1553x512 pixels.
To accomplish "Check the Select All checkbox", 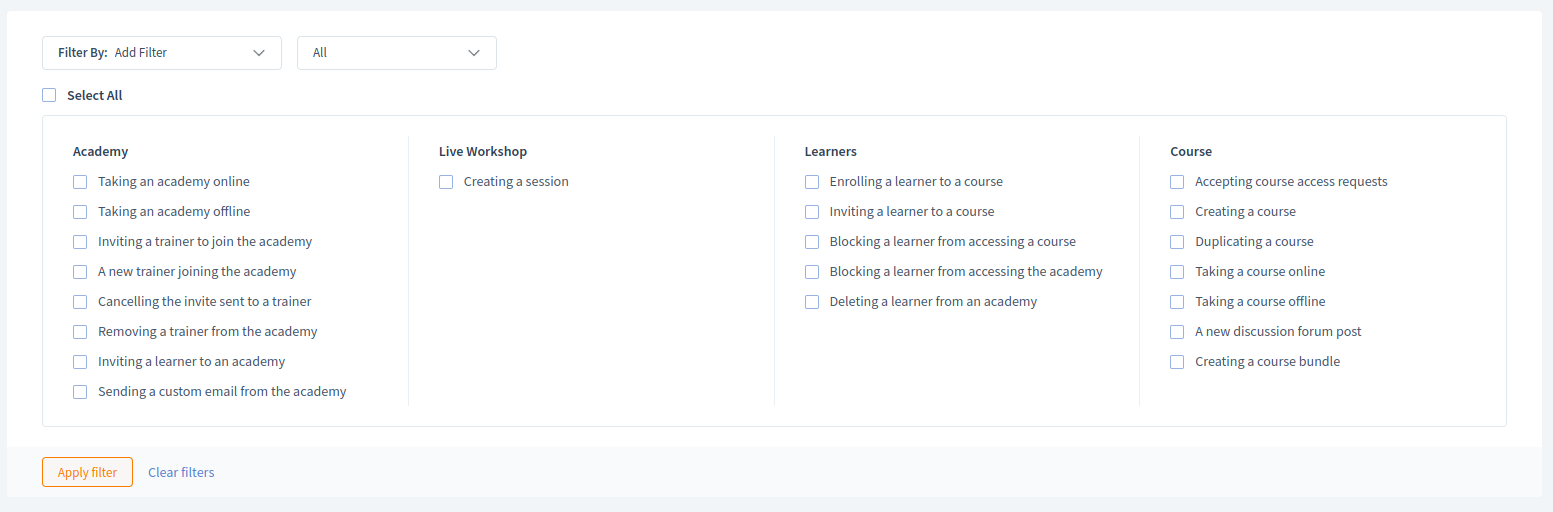I will [49, 95].
